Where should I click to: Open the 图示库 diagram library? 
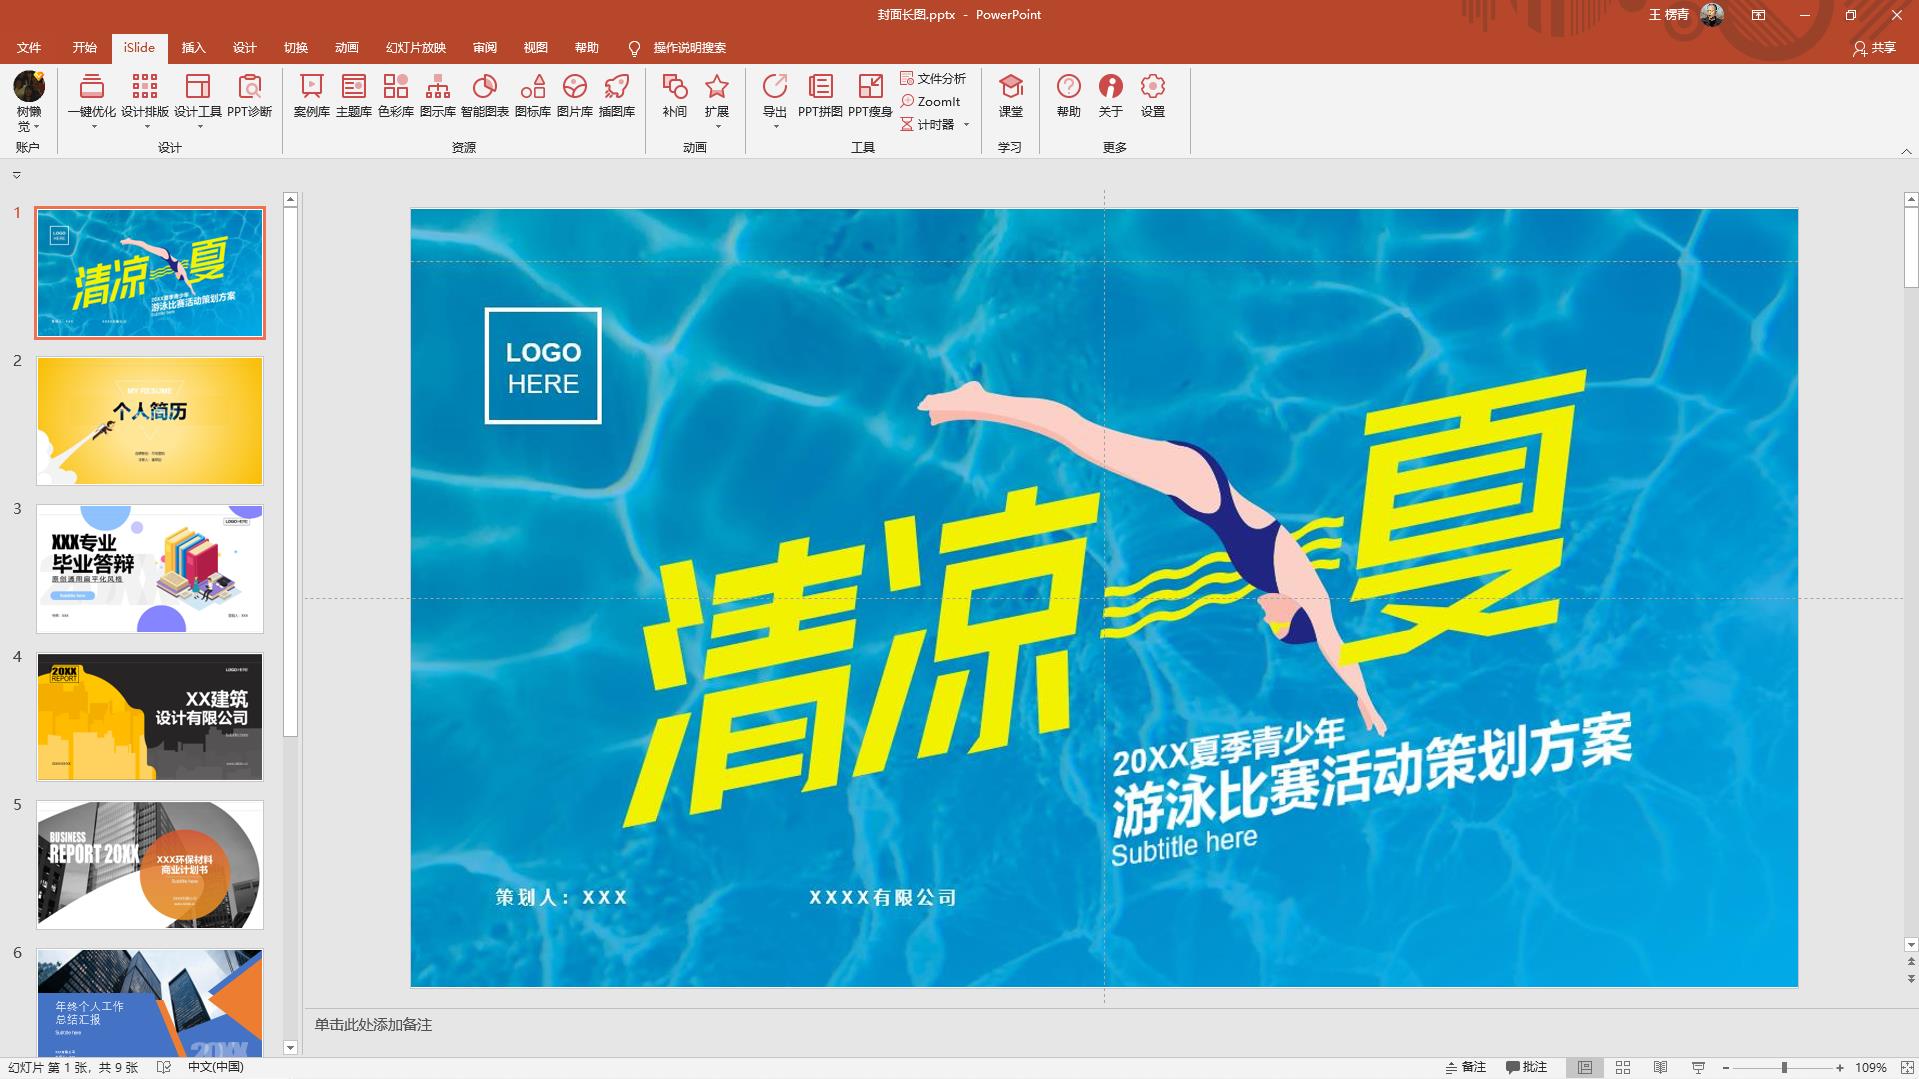438,95
